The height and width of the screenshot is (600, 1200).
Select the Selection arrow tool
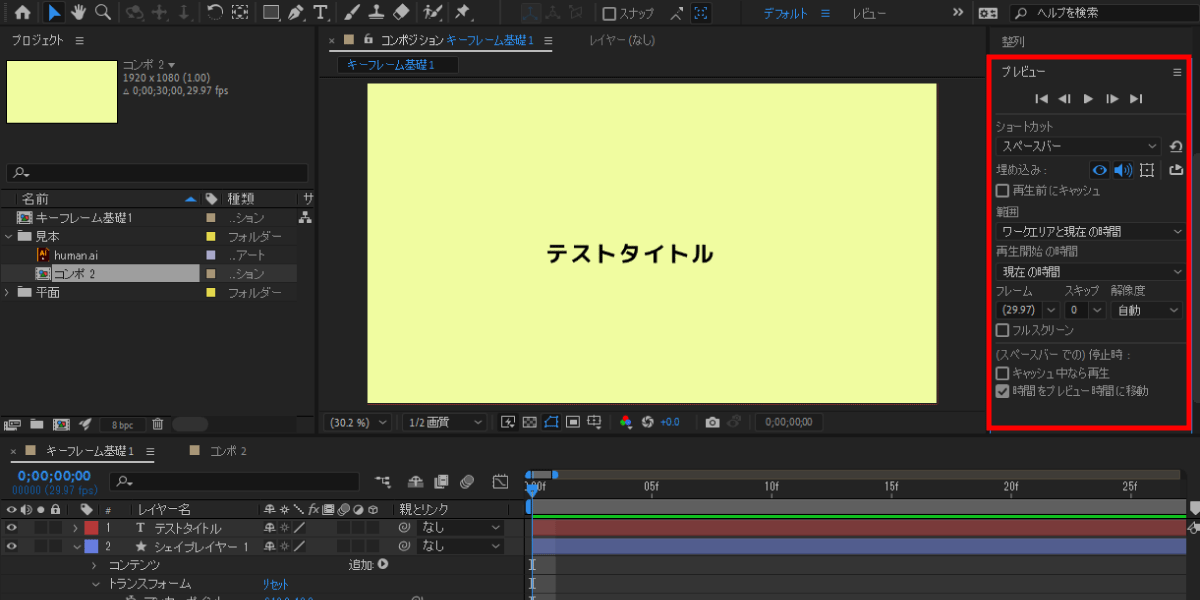[x=54, y=13]
